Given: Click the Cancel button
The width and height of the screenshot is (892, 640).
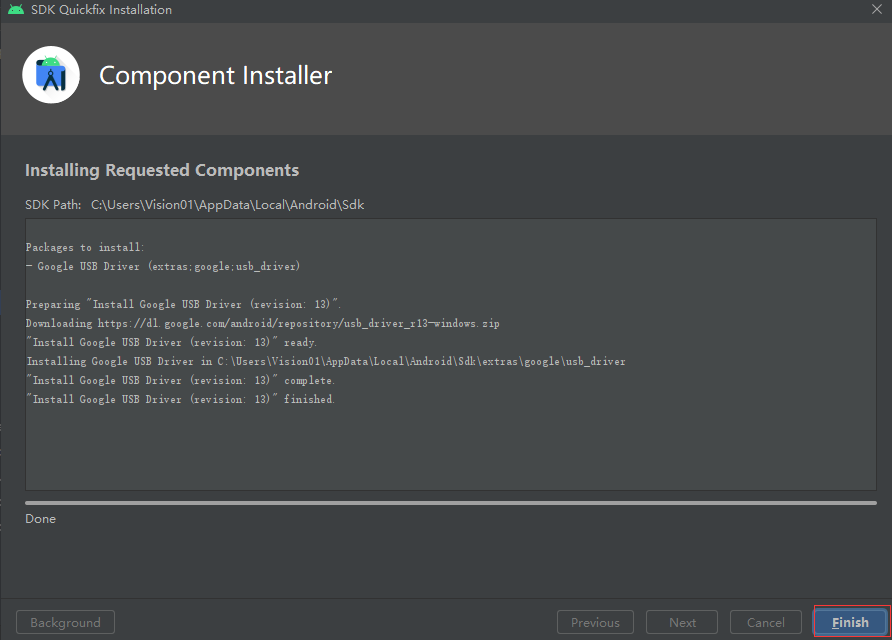Looking at the screenshot, I should pos(766,622).
